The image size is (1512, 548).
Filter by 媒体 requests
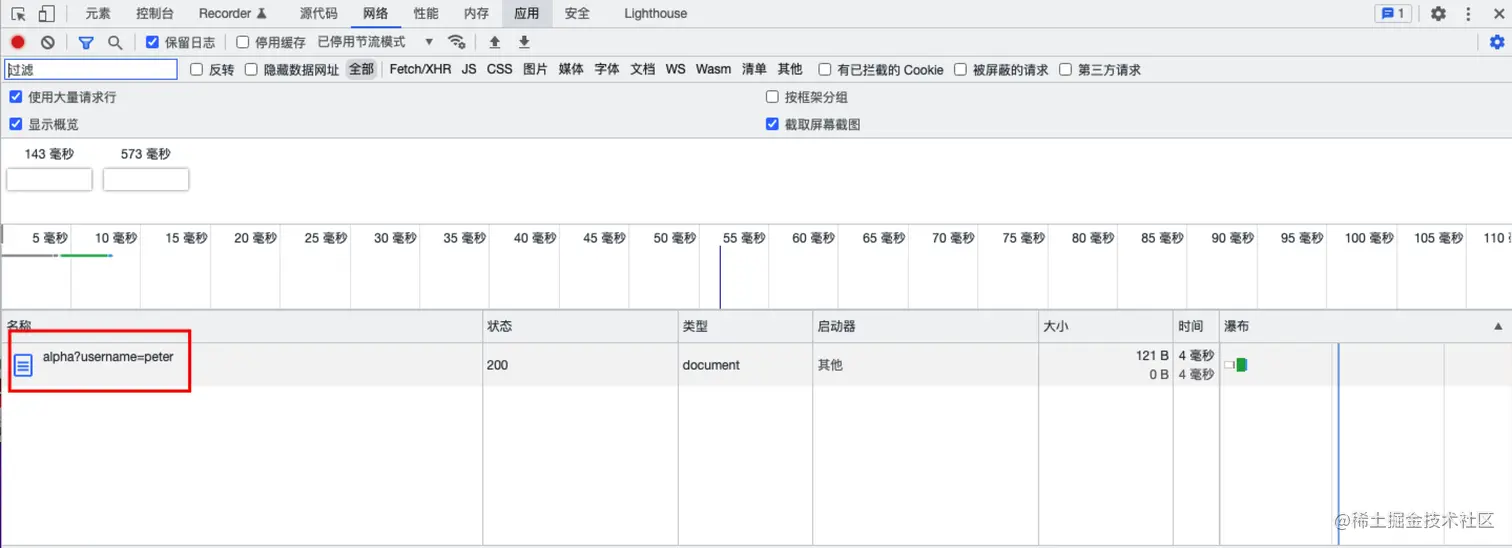[x=571, y=69]
